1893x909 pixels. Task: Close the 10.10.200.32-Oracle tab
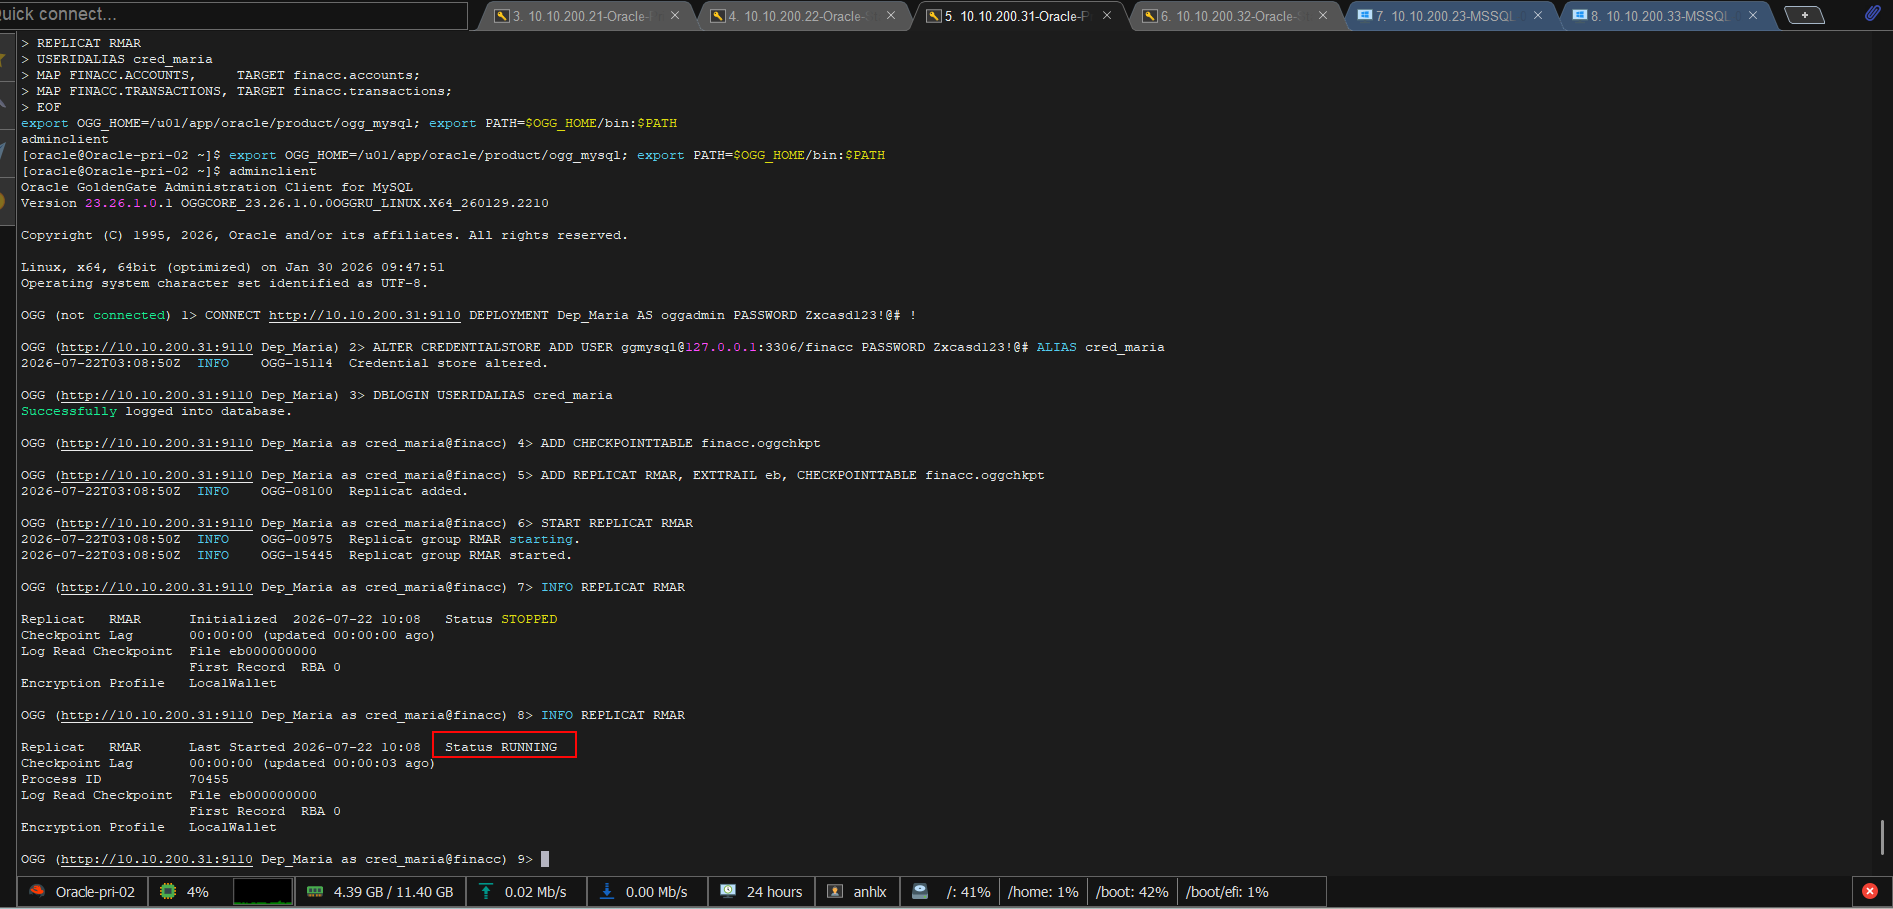tap(1323, 16)
